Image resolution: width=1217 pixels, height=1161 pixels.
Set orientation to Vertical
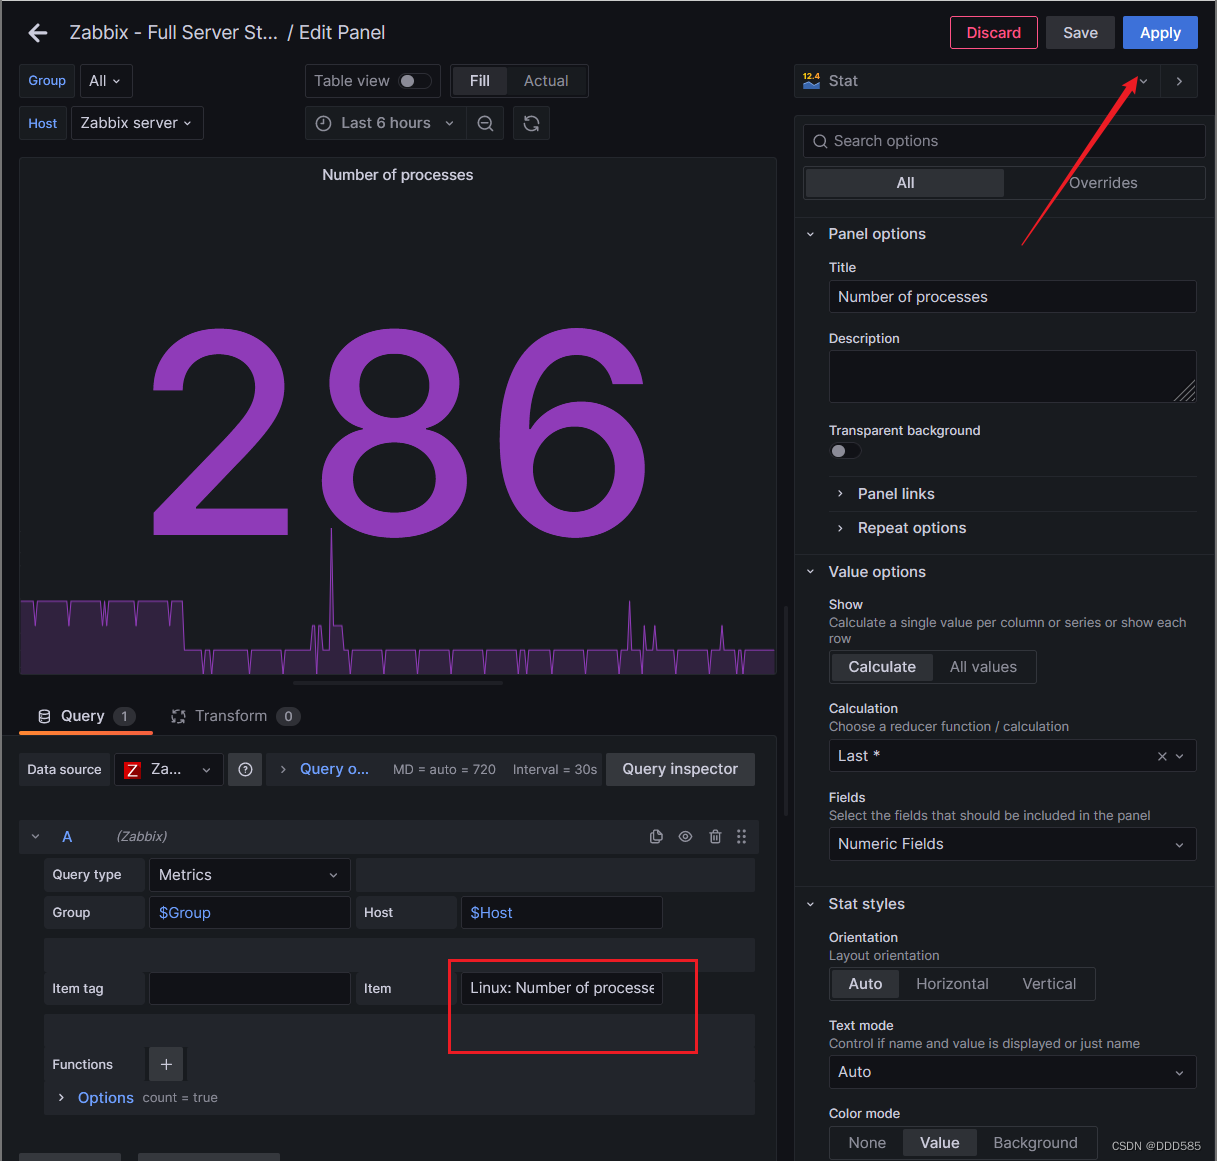[1049, 984]
